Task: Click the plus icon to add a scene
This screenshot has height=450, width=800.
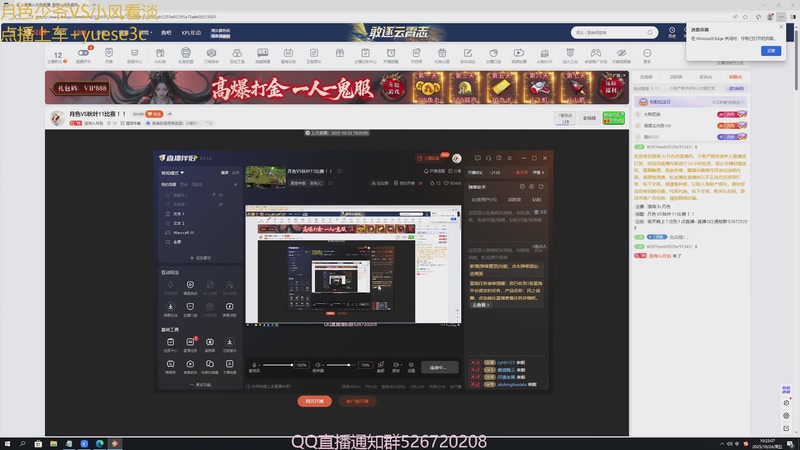Action: pos(235,184)
